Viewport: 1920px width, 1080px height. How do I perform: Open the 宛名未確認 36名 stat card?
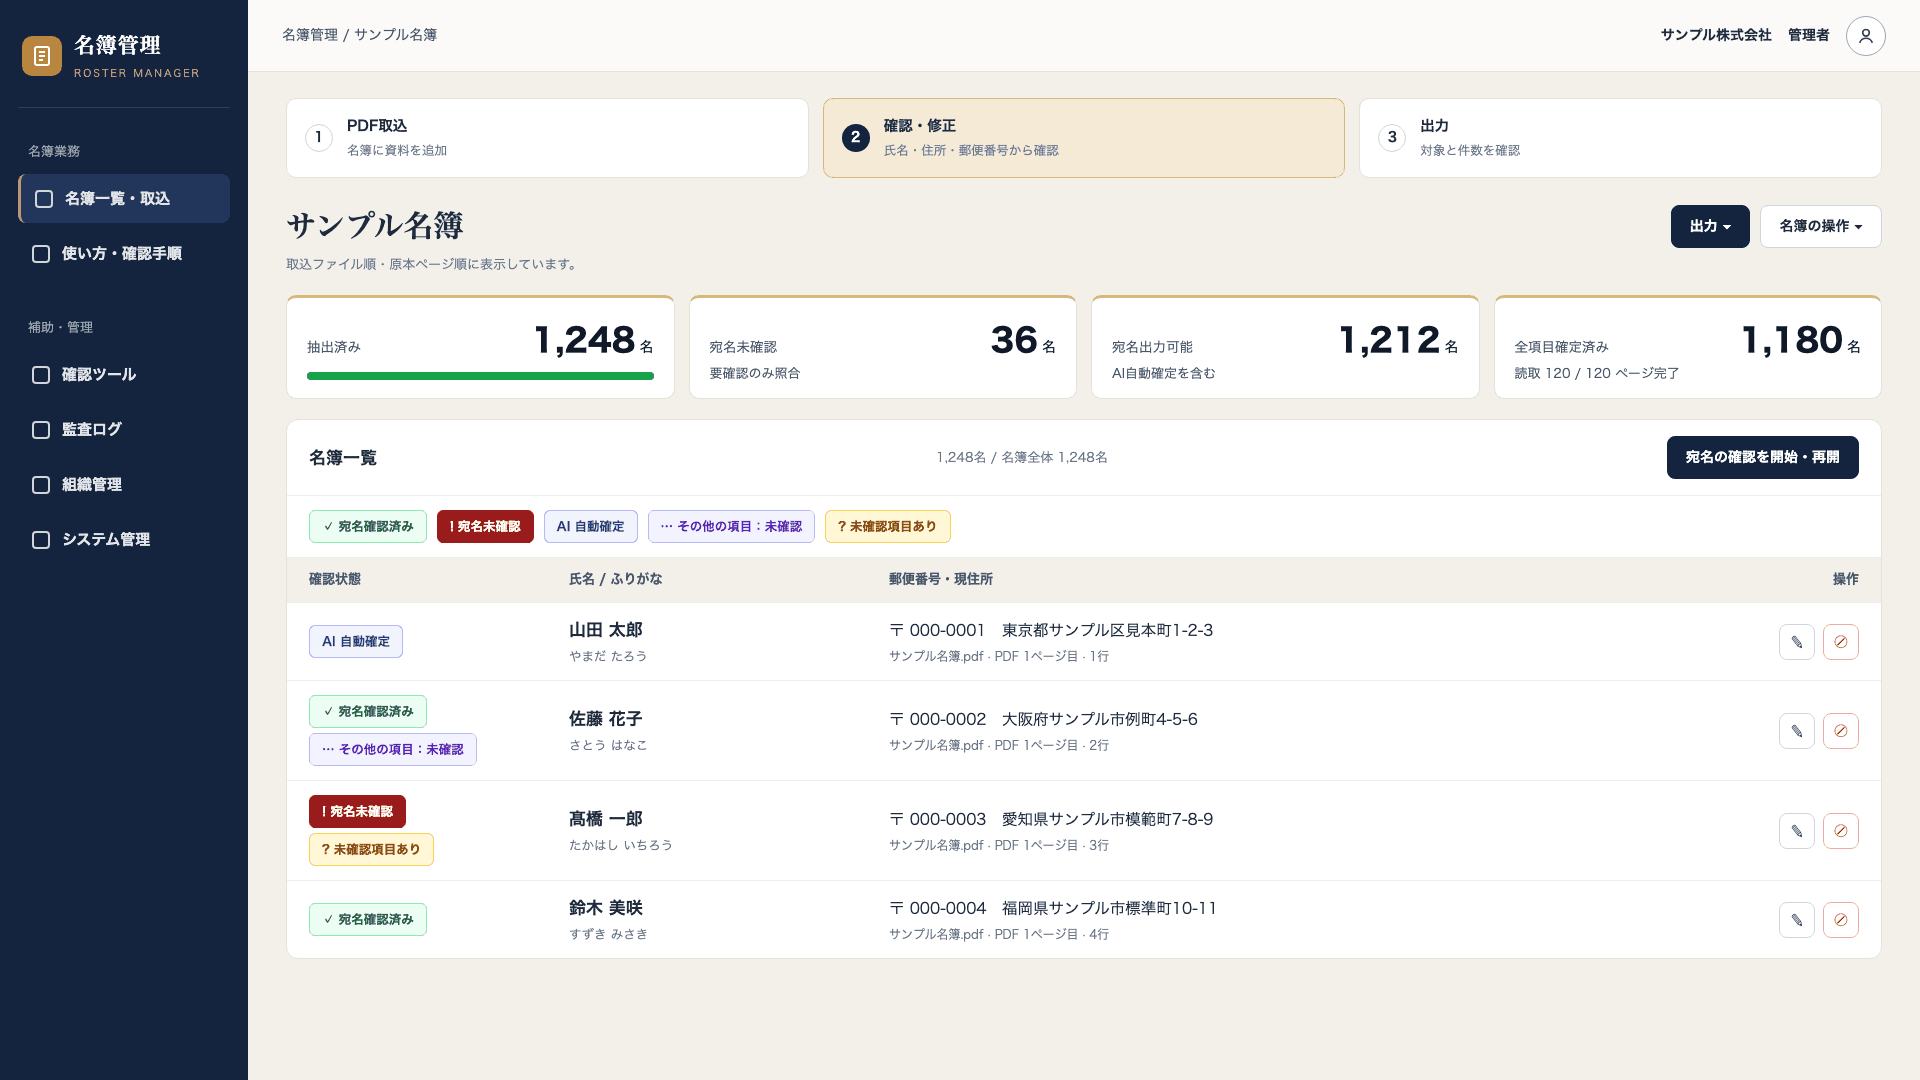tap(883, 347)
